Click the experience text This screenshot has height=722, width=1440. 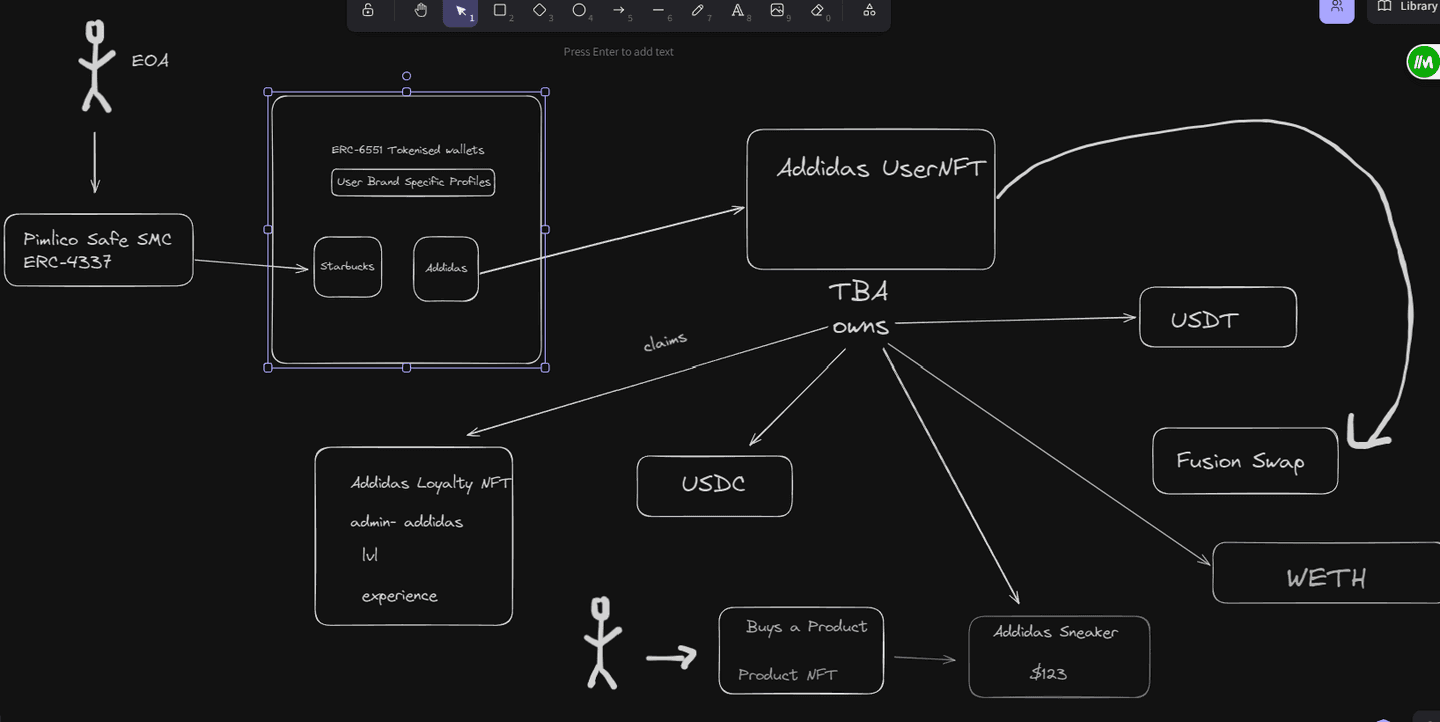point(399,596)
